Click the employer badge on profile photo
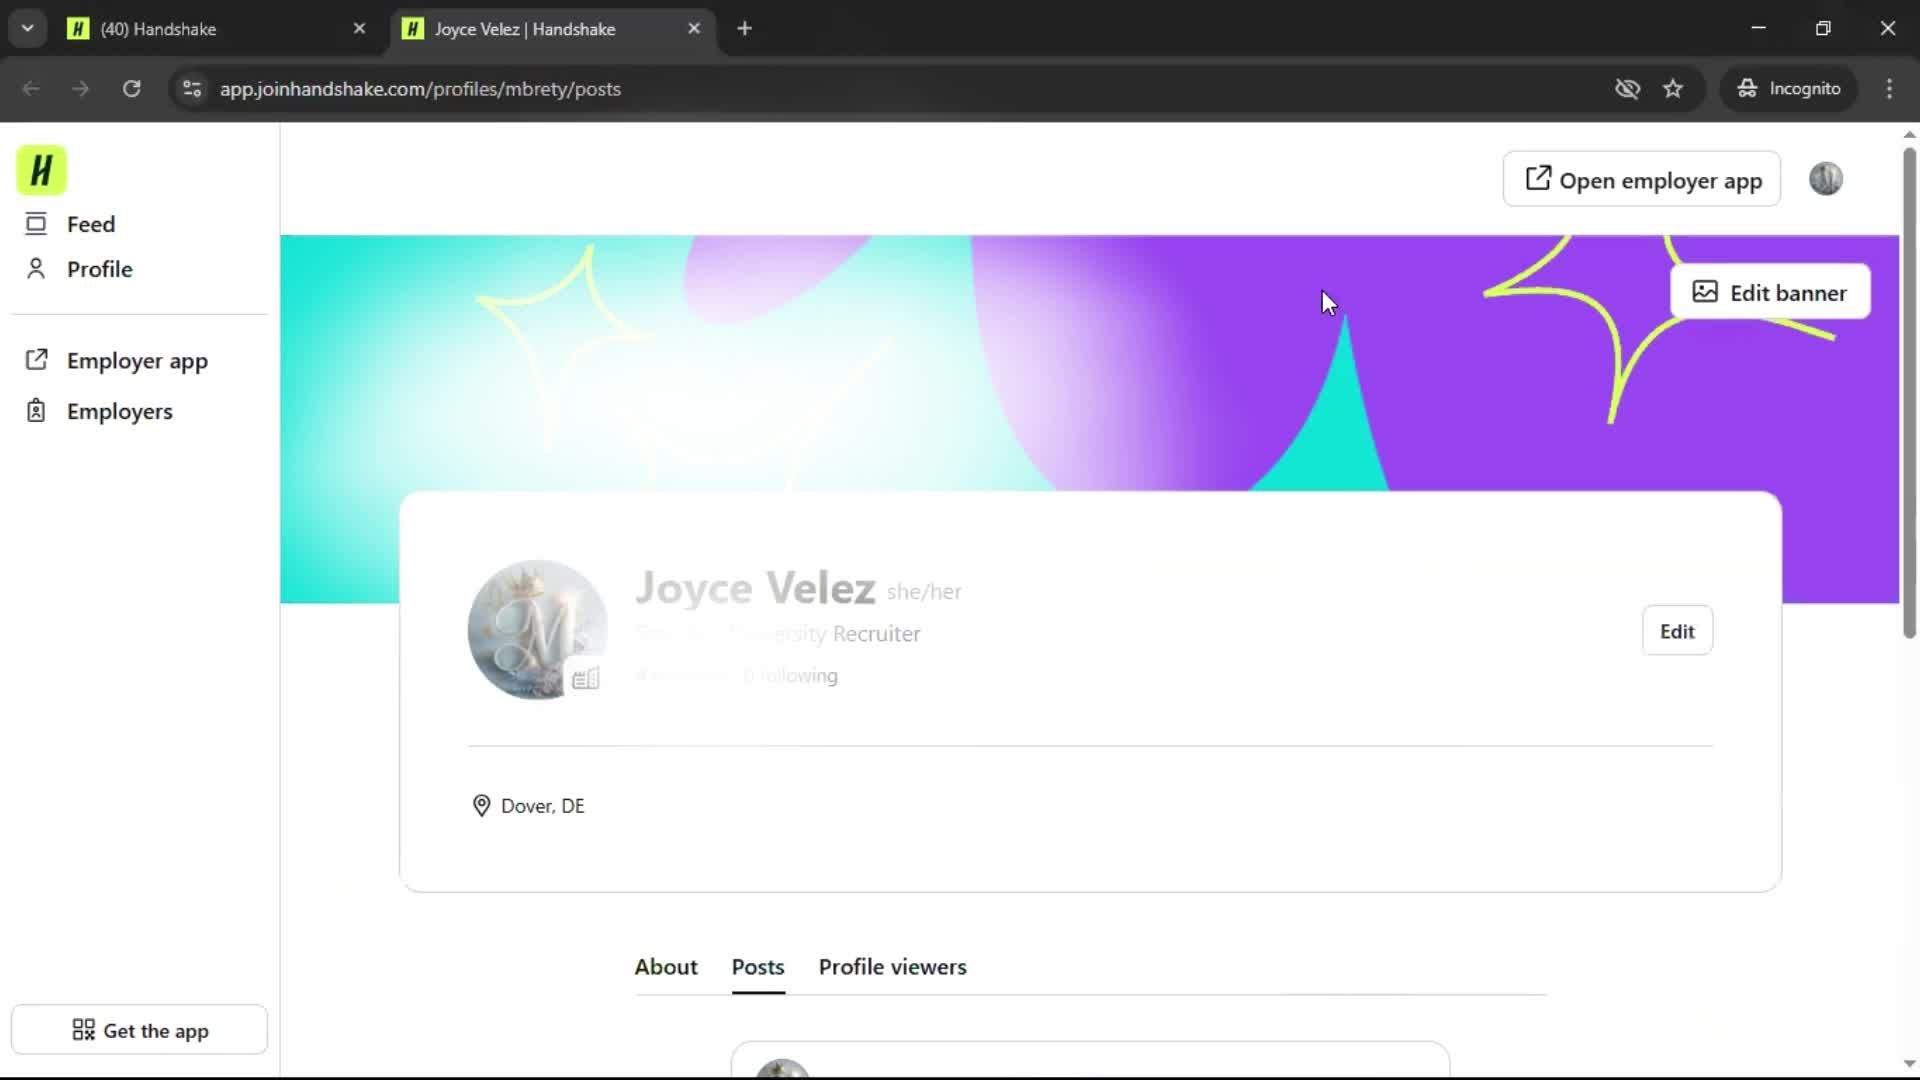The width and height of the screenshot is (1920, 1080). (586, 679)
